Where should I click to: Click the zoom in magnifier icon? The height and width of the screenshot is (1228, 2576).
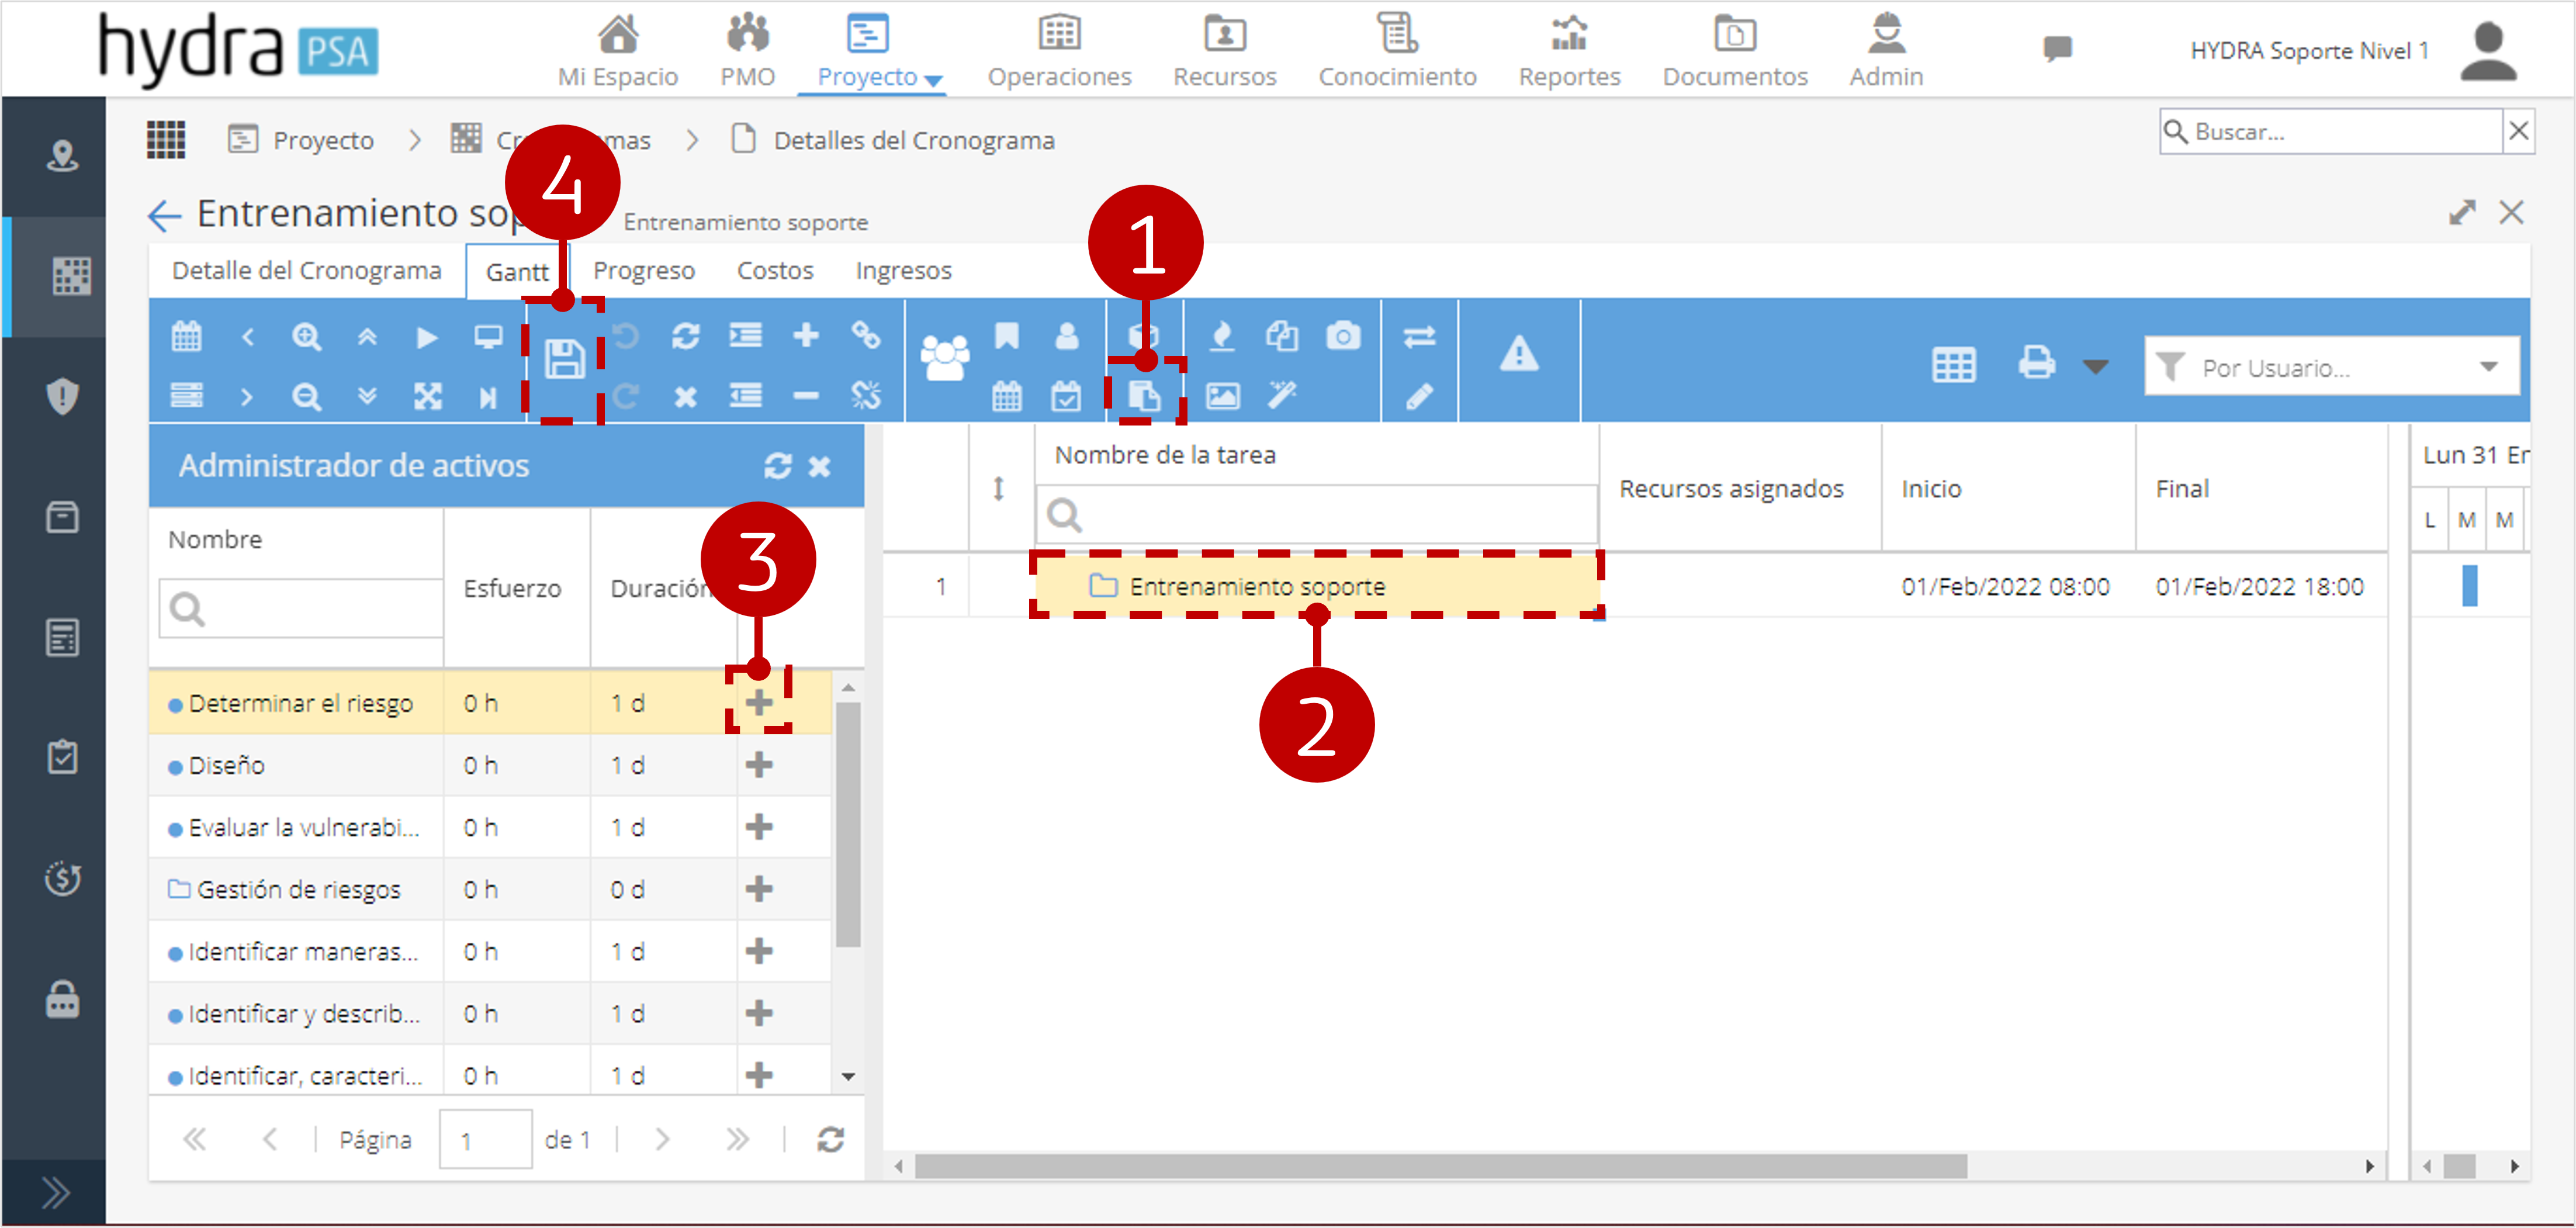[306, 337]
